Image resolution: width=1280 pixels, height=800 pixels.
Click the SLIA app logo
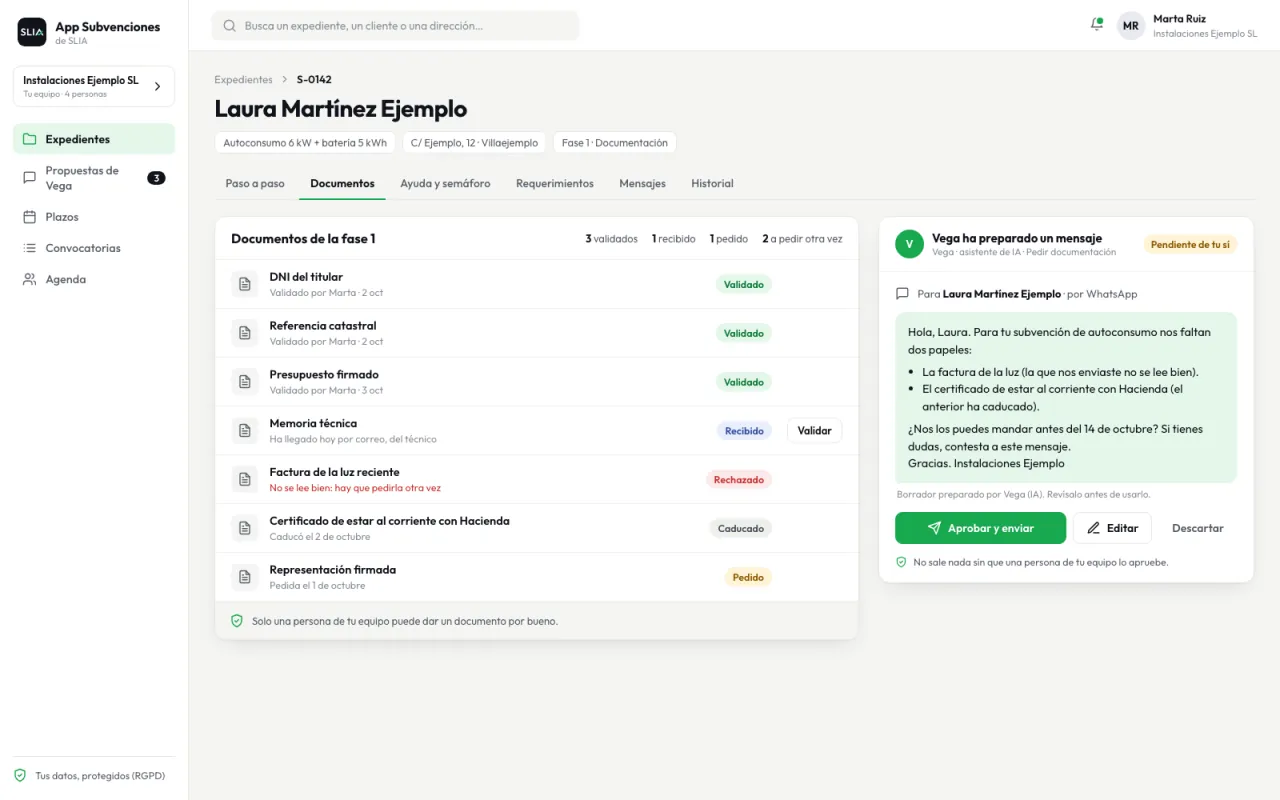click(x=32, y=32)
